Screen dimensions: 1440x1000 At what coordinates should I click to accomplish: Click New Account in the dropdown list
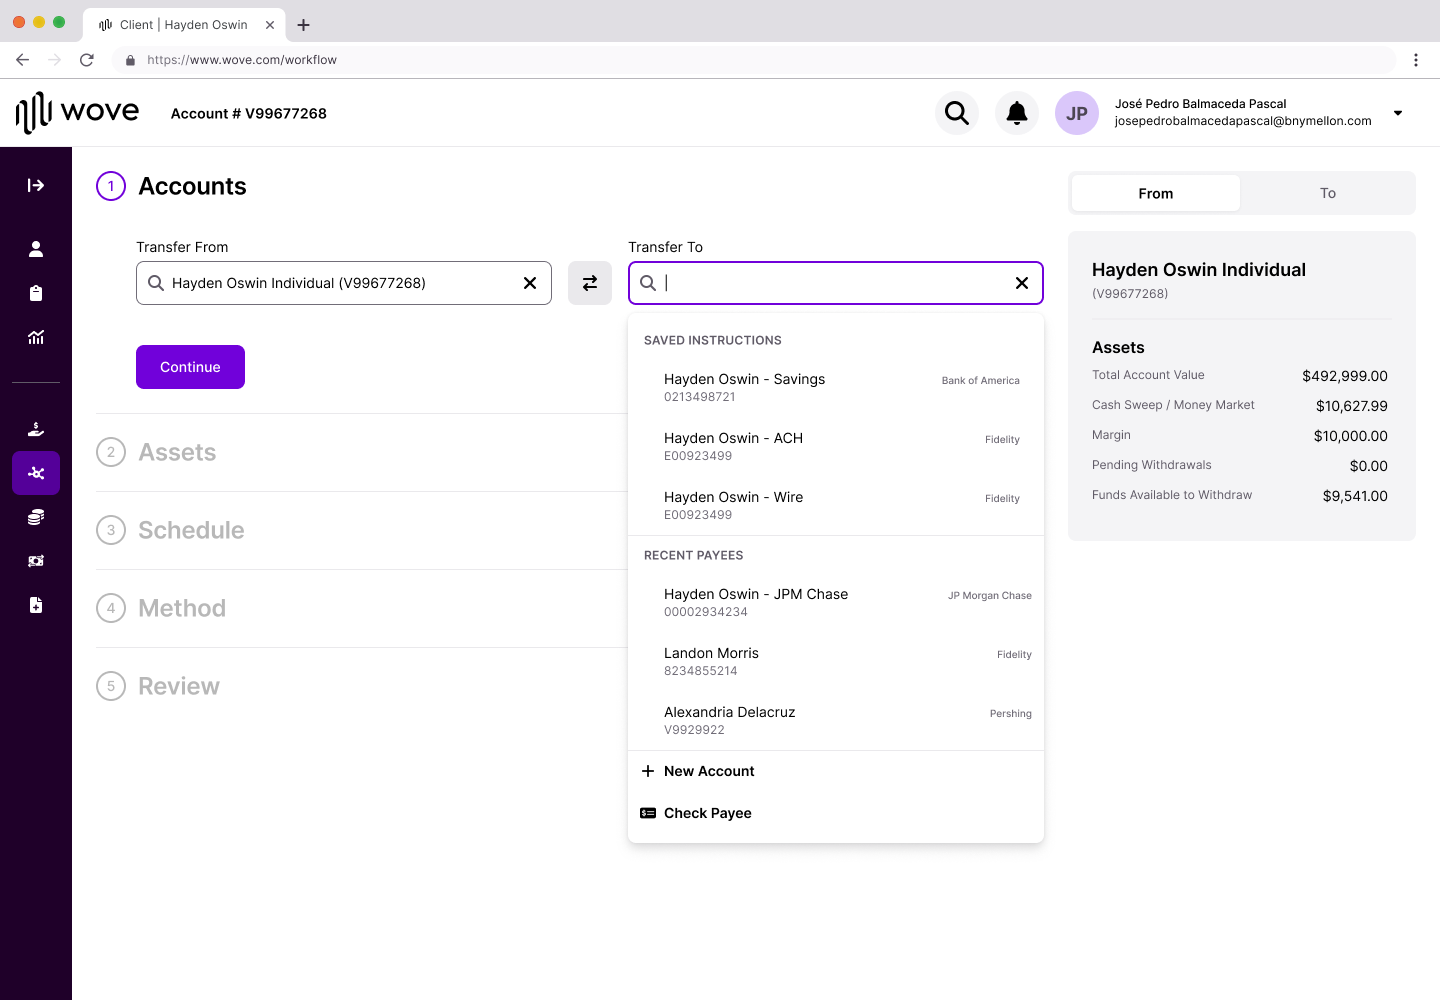pos(709,771)
